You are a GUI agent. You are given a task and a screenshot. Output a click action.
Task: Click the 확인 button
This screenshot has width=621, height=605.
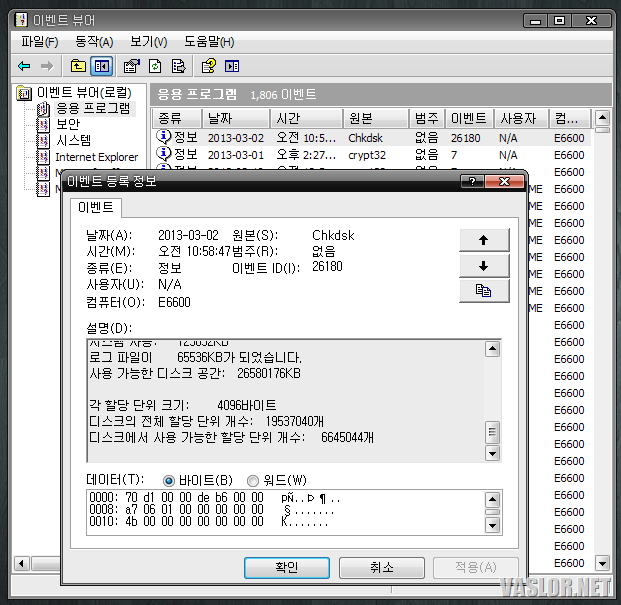[x=286, y=567]
